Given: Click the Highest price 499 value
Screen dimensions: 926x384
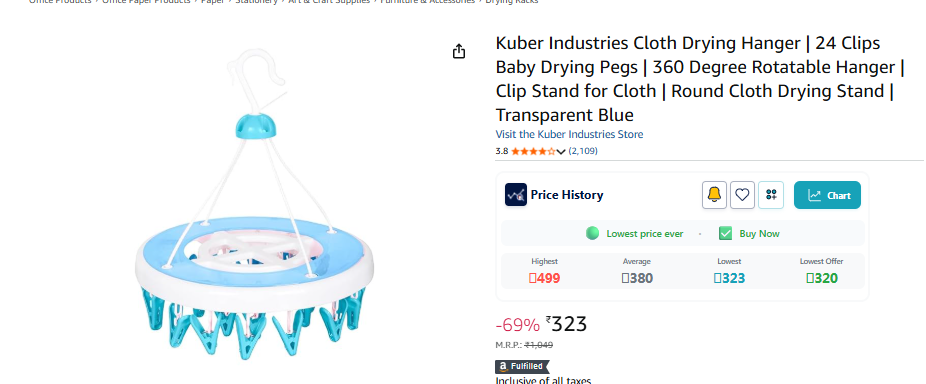Looking at the screenshot, I should pyautogui.click(x=544, y=278).
